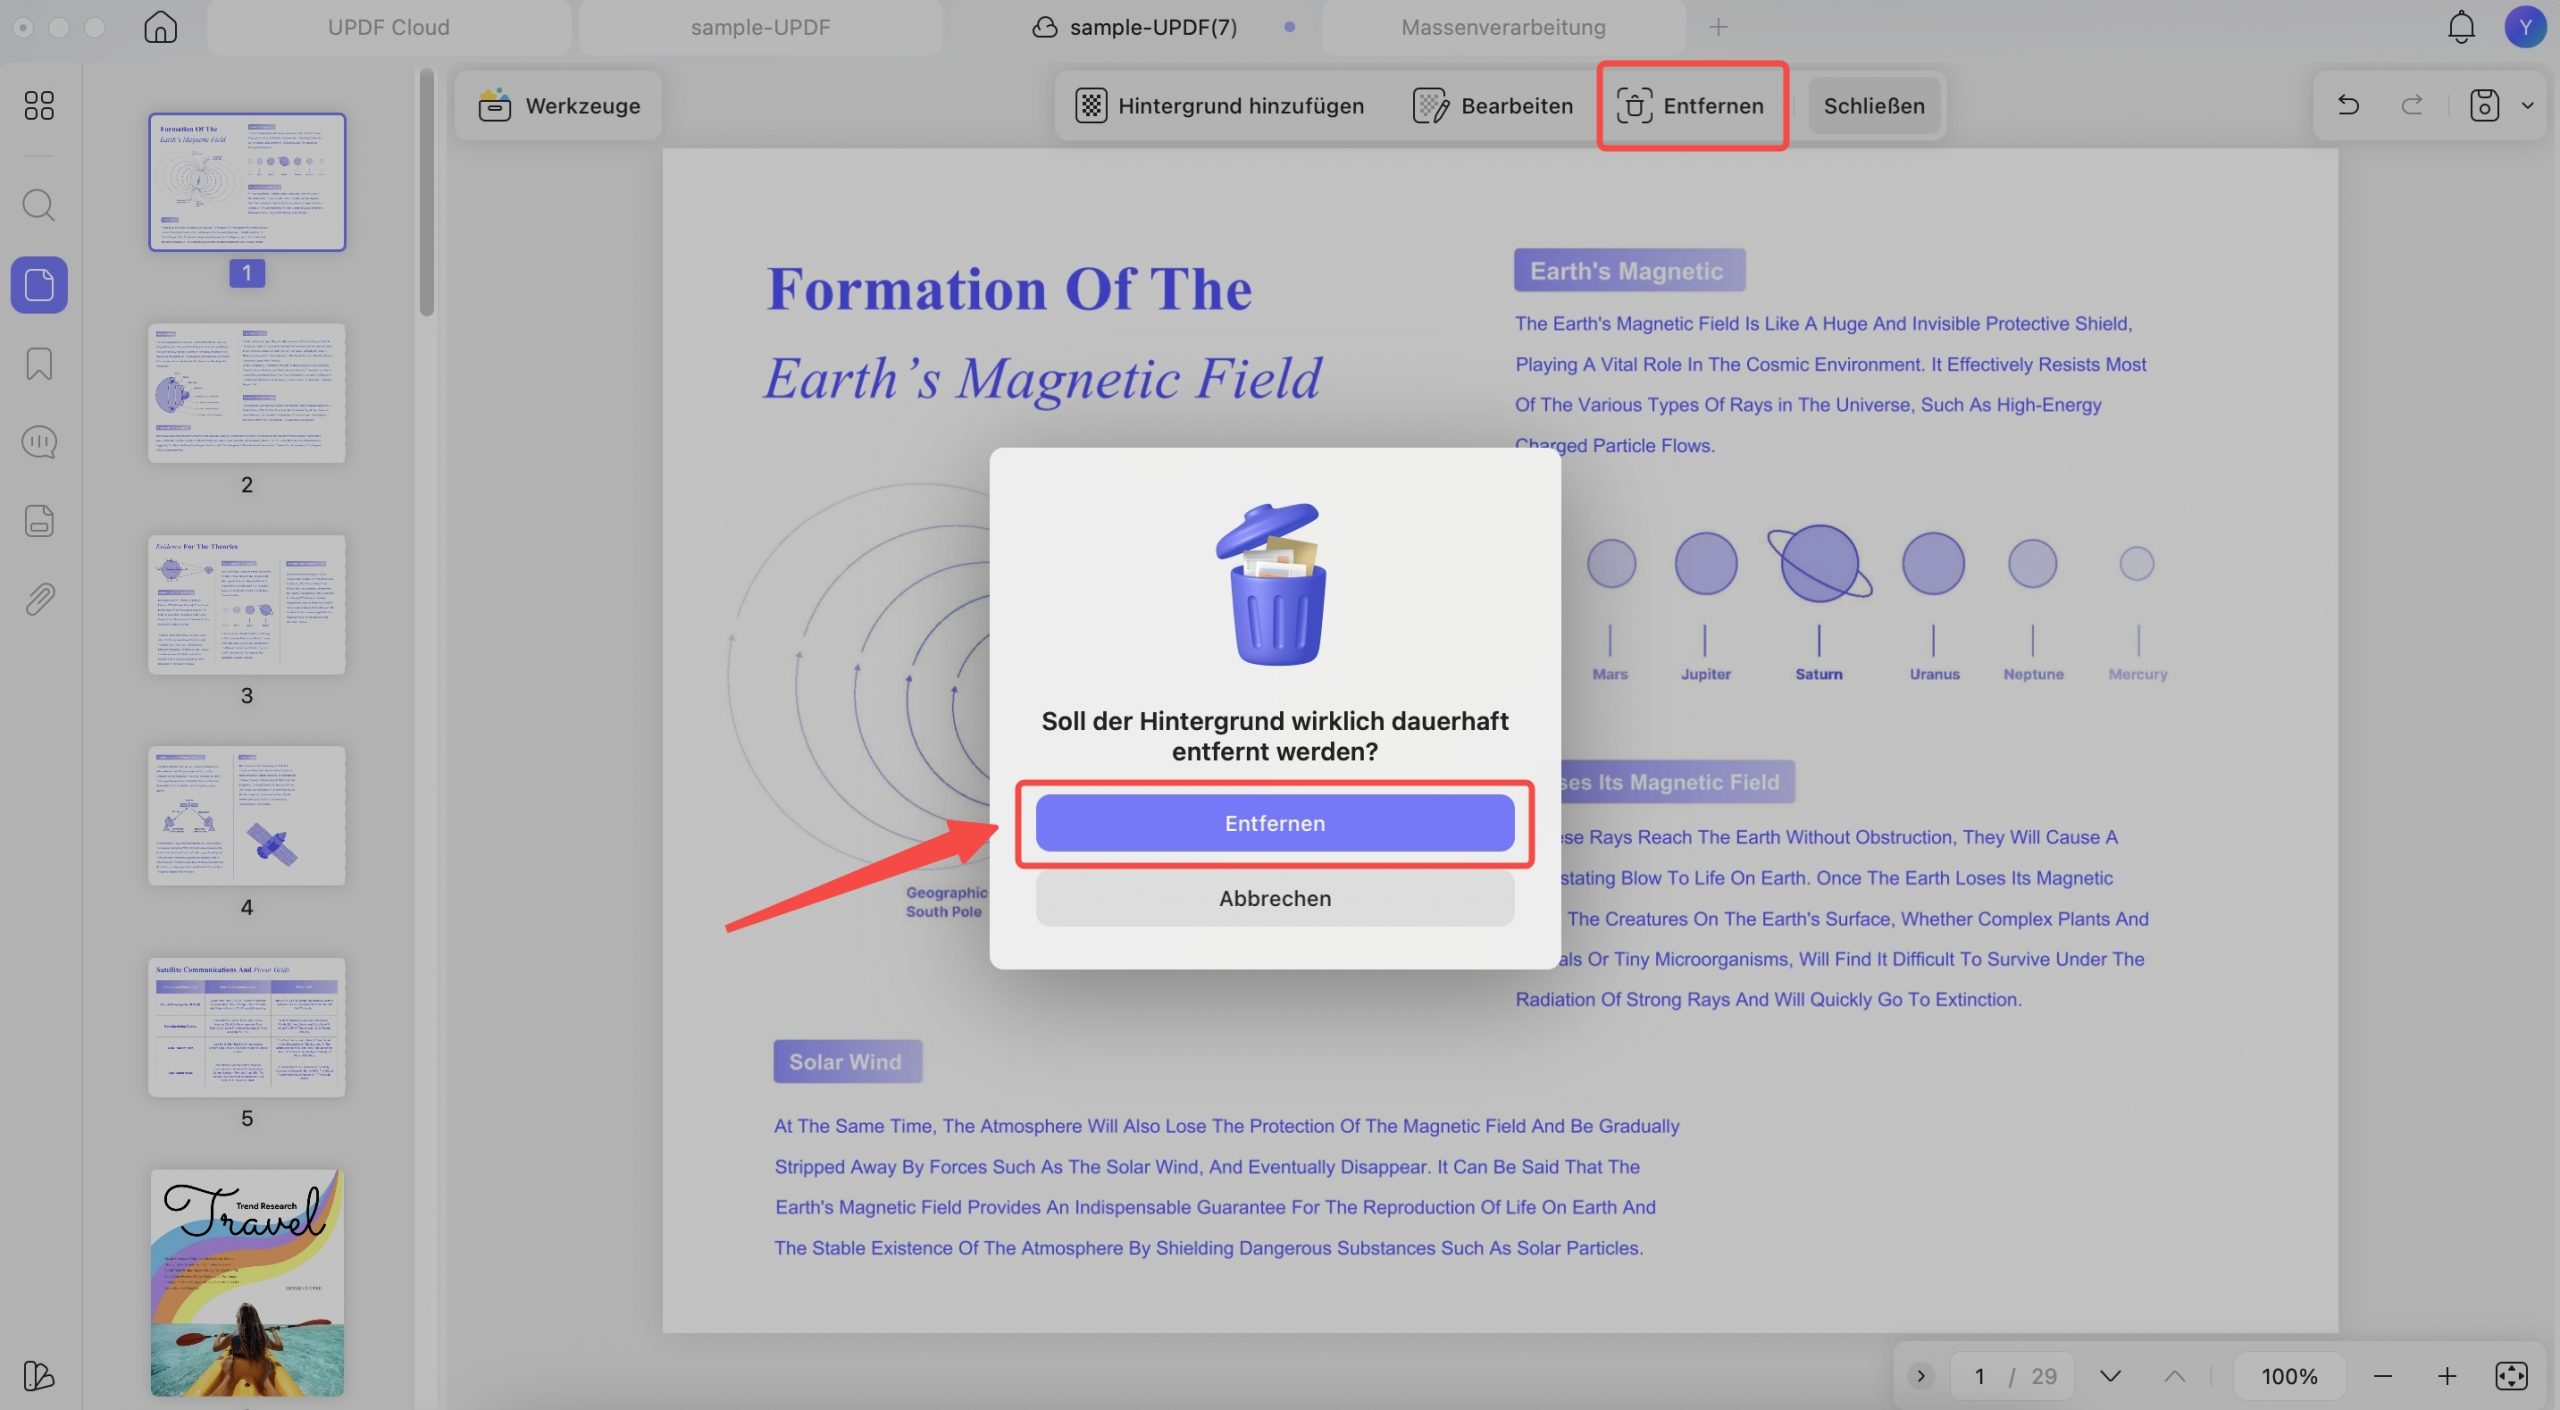Image resolution: width=2560 pixels, height=1410 pixels.
Task: Click Entfernen in the top toolbar
Action: coord(1692,105)
